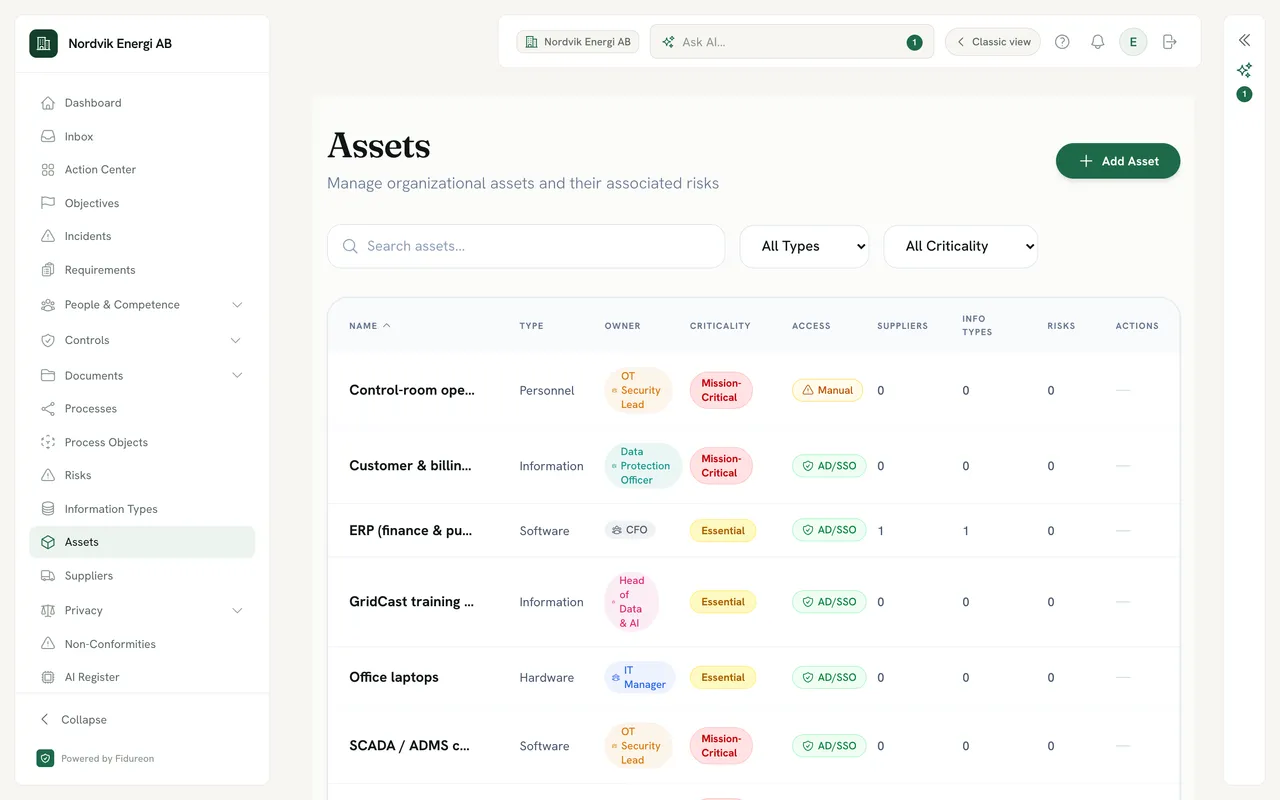Click the Powered by Fidureon link
Viewport: 1280px width, 800px height.
[96, 759]
